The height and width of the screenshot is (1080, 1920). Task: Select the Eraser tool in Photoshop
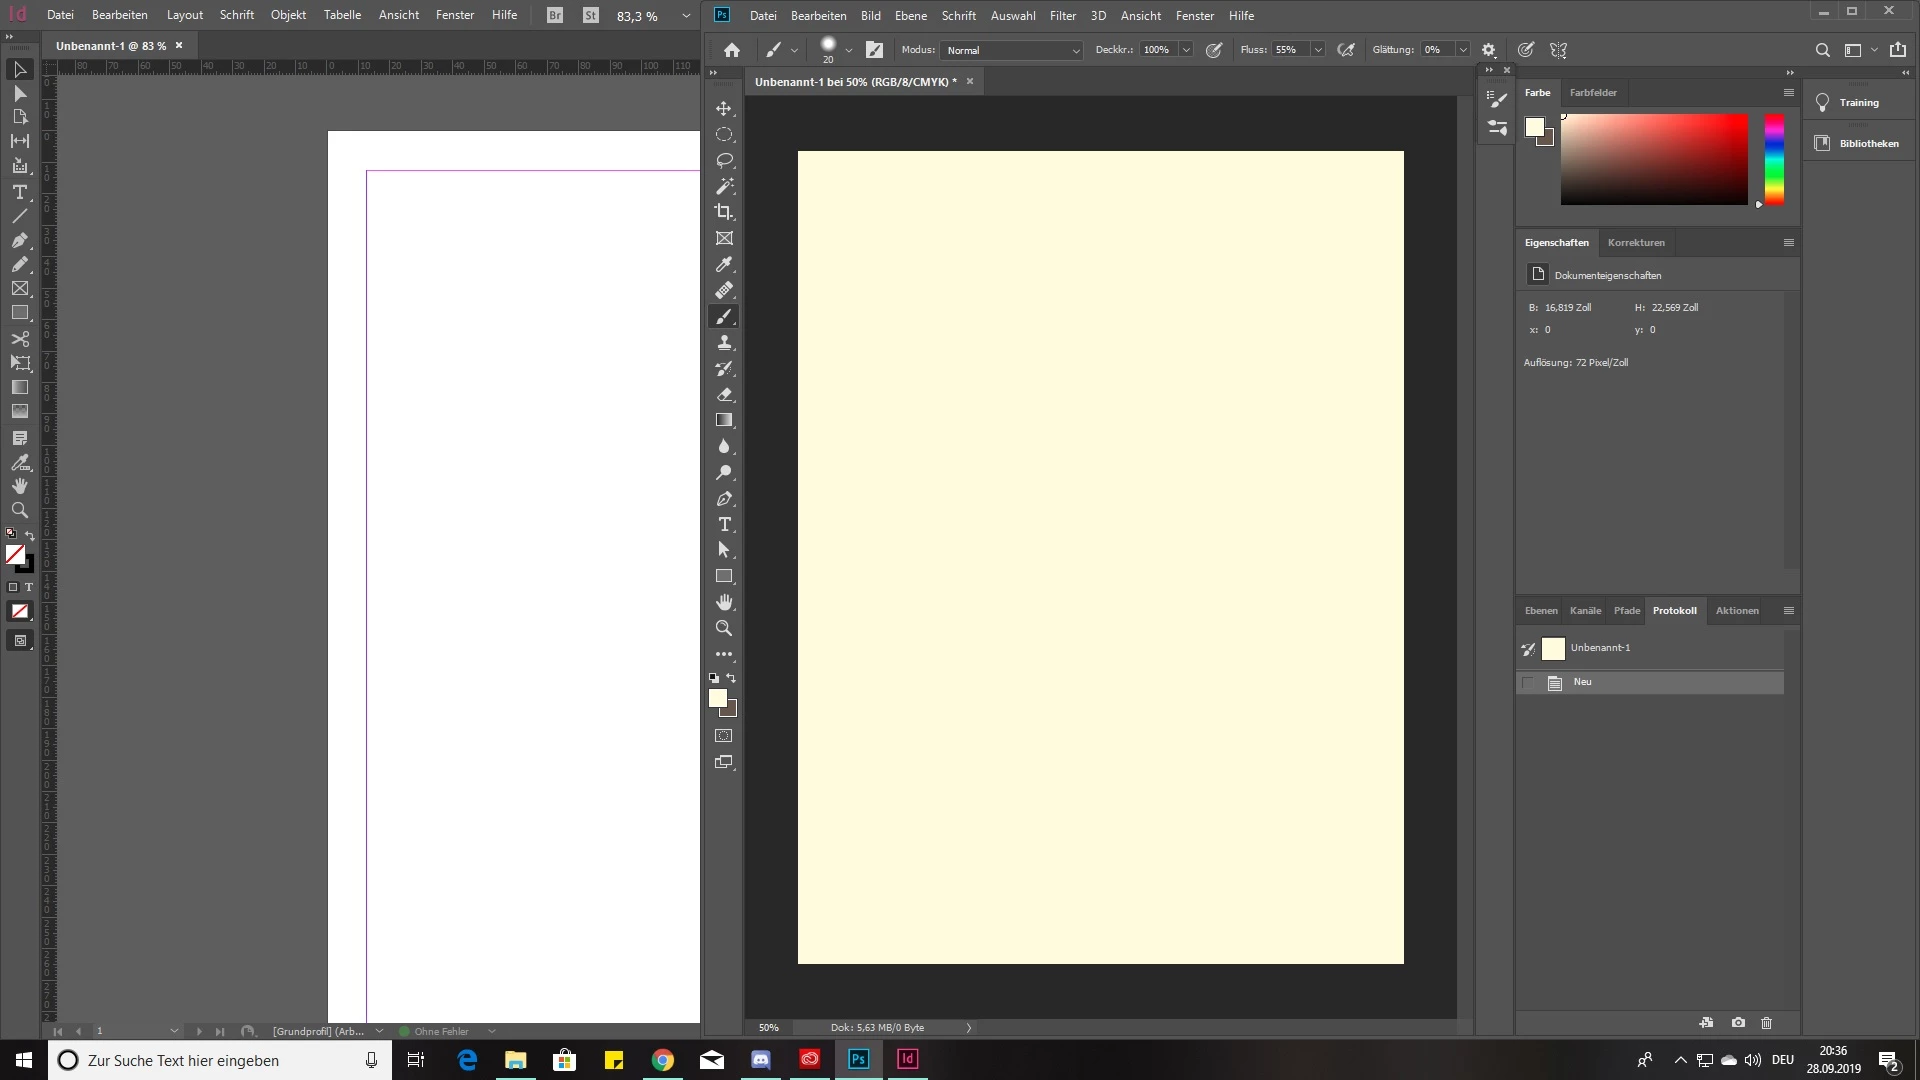coord(724,394)
